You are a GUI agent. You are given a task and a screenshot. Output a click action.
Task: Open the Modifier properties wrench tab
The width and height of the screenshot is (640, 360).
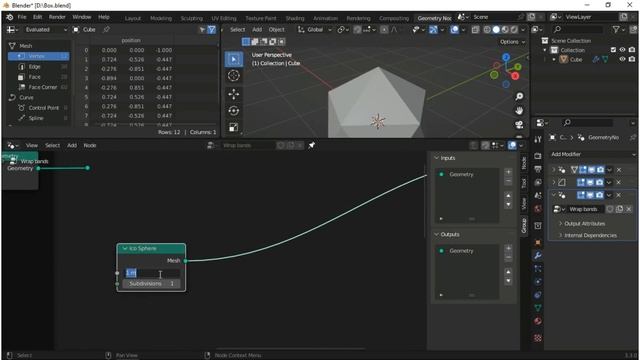pos(538,256)
